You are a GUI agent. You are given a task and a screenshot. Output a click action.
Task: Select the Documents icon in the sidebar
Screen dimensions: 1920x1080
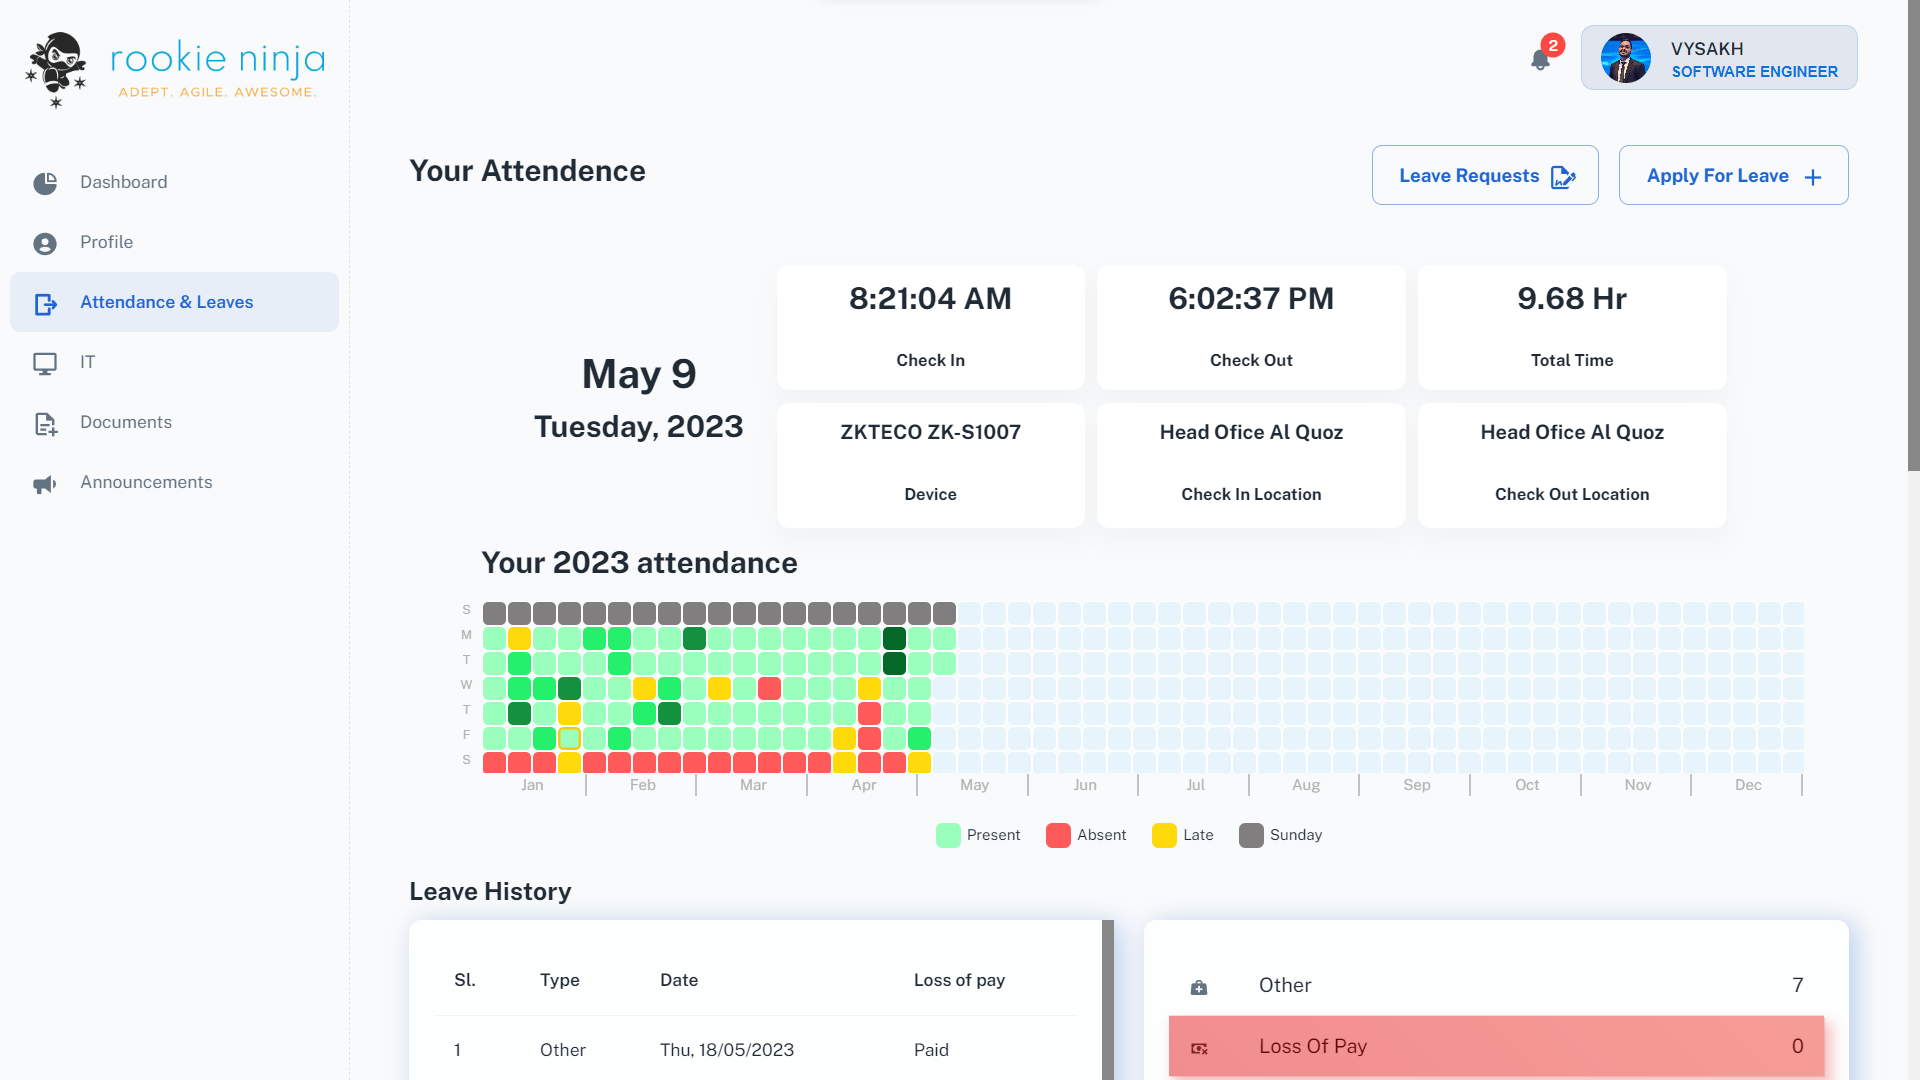click(x=45, y=422)
